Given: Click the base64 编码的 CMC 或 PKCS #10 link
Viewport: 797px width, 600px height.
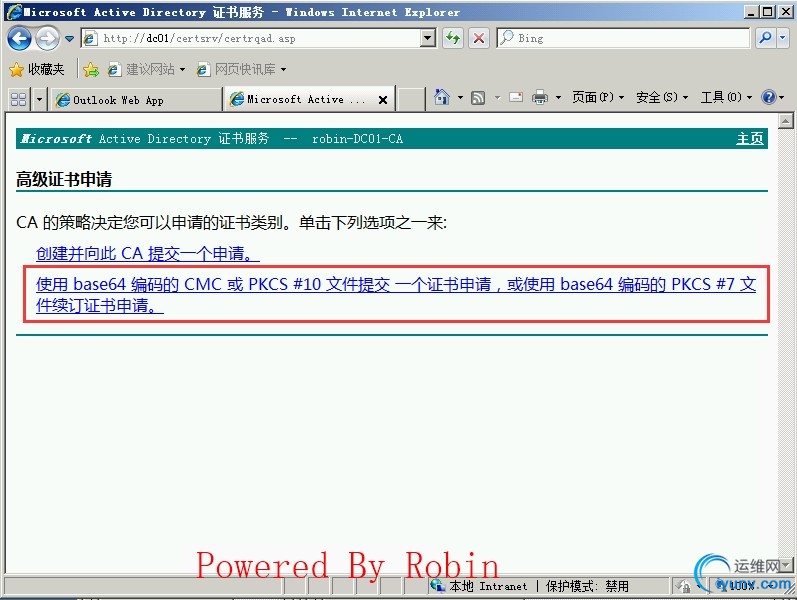Looking at the screenshot, I should (x=396, y=294).
